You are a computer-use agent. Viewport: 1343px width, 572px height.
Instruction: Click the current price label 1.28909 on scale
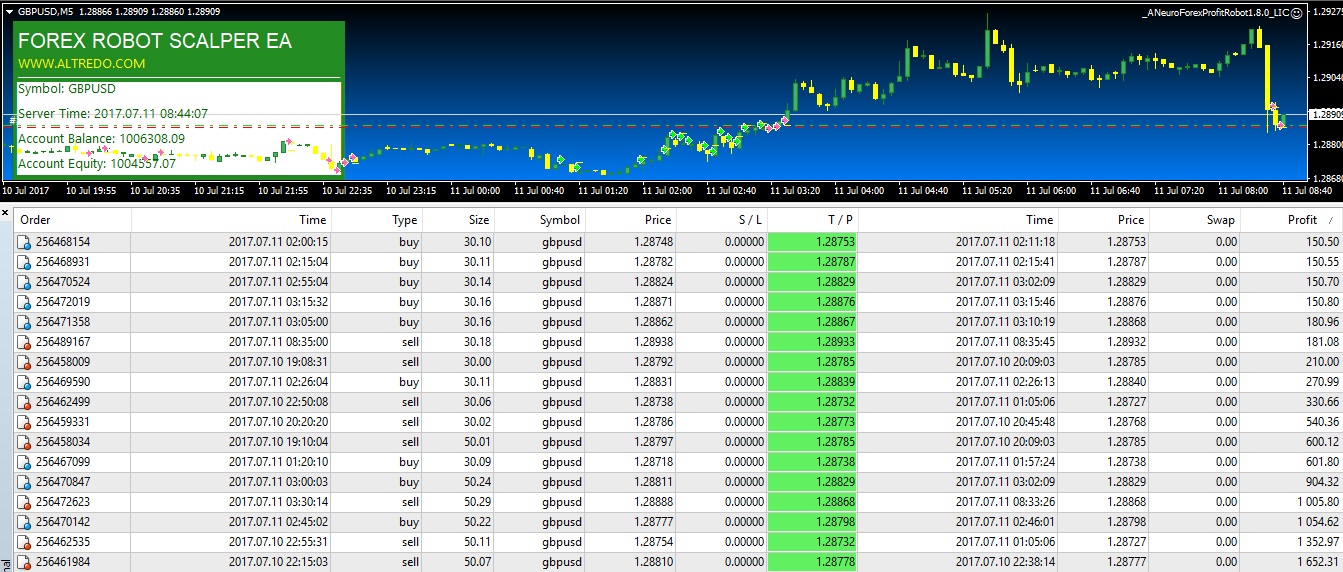[x=1325, y=114]
